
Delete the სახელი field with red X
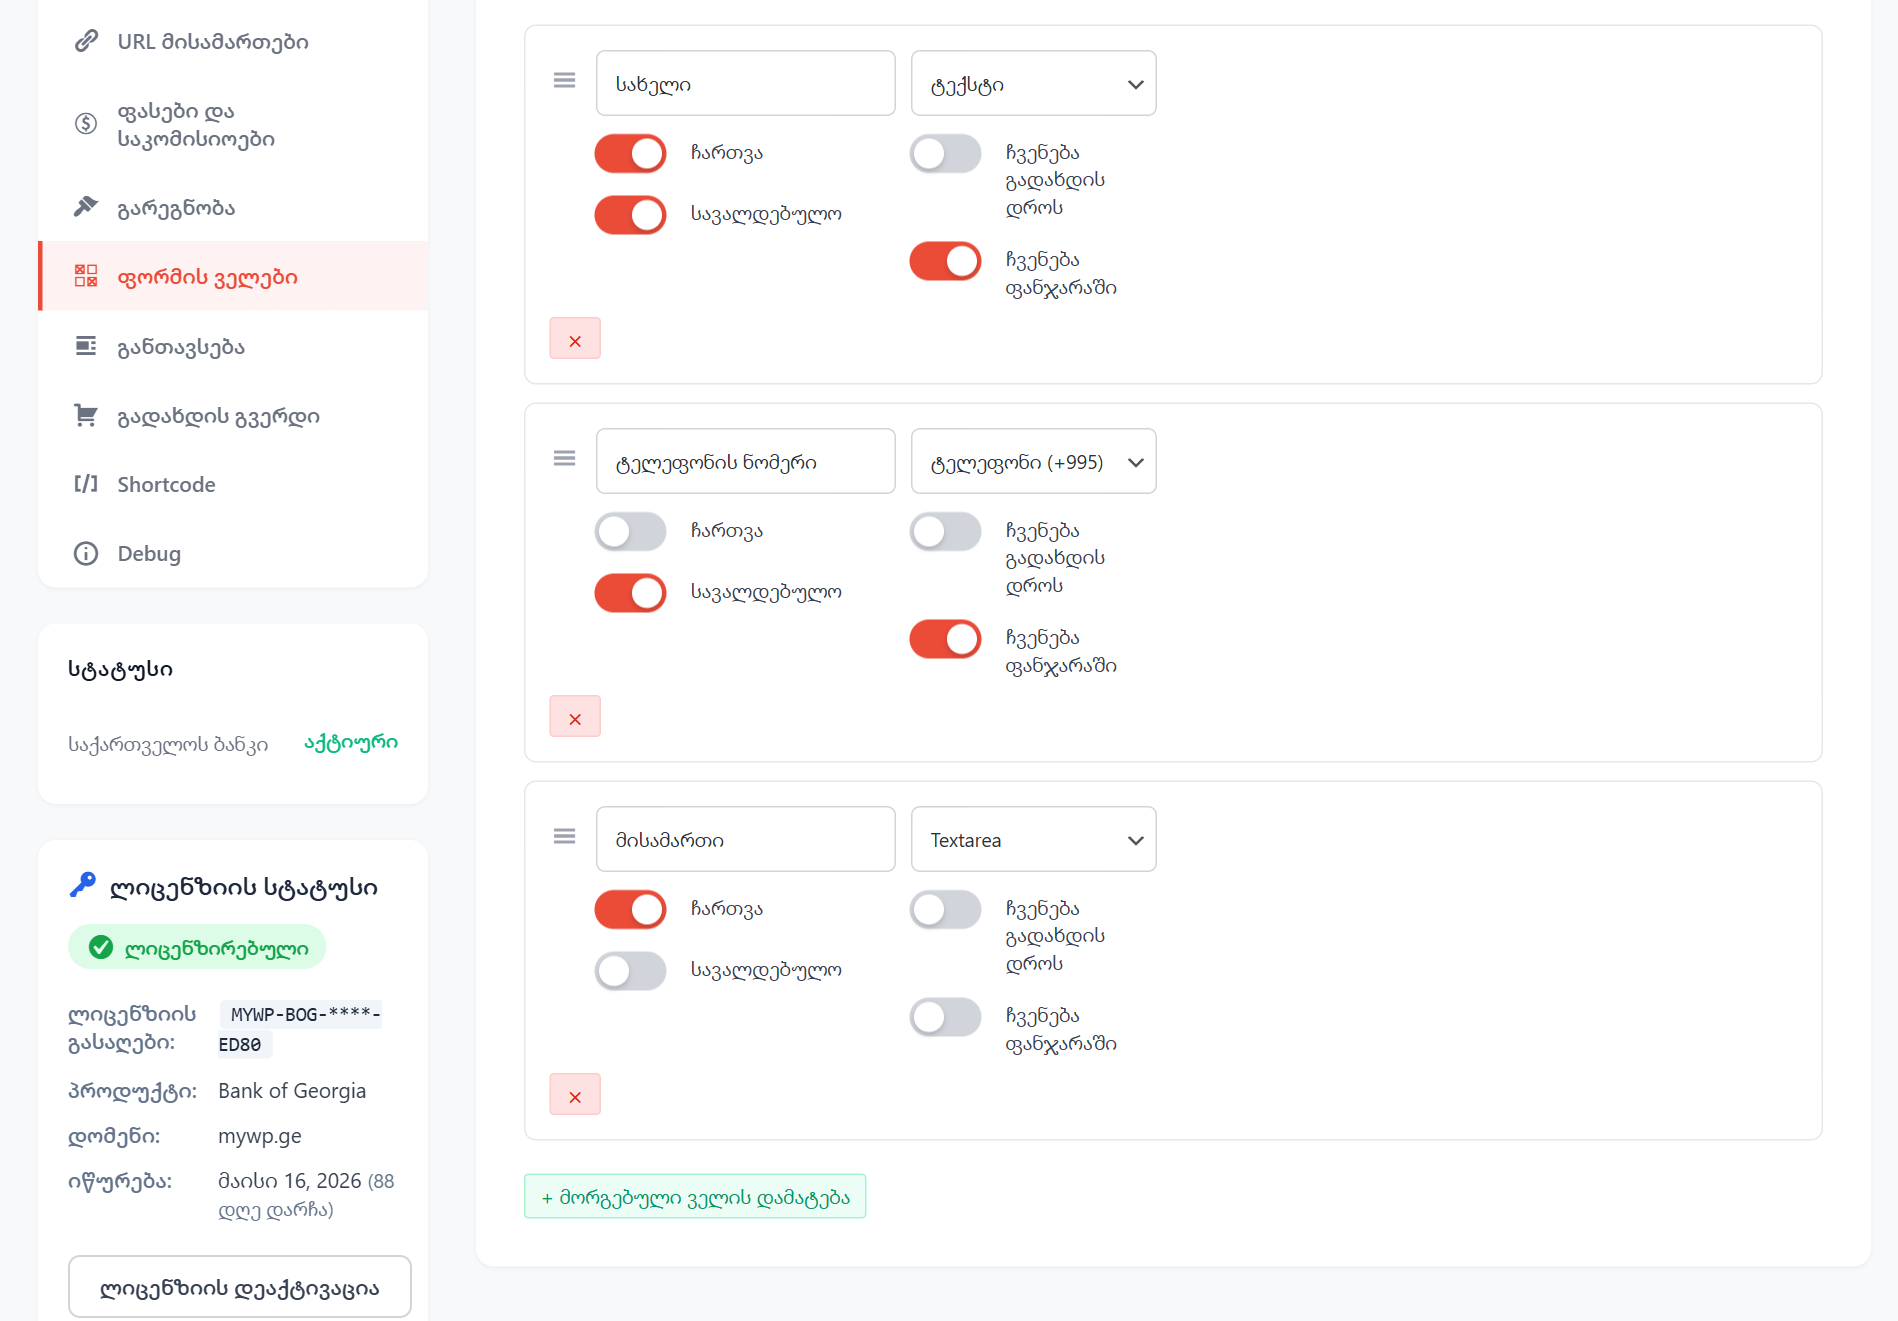[575, 339]
